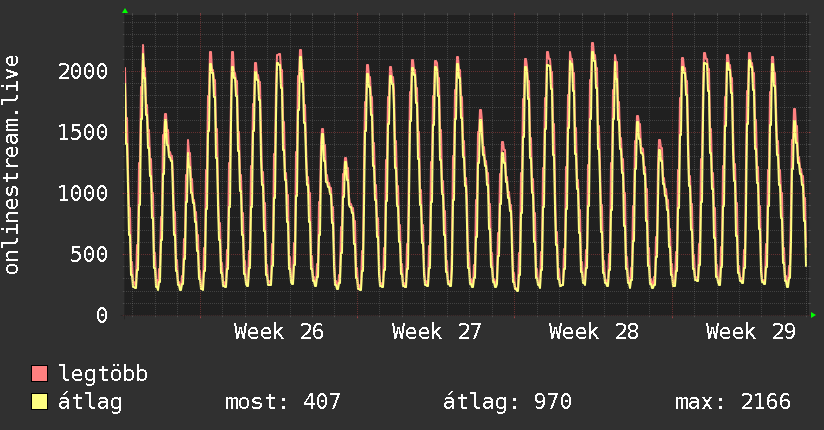The width and height of the screenshot is (824, 430).
Task: Click the onlinestream.live vertical axis title
Action: (x=12, y=165)
